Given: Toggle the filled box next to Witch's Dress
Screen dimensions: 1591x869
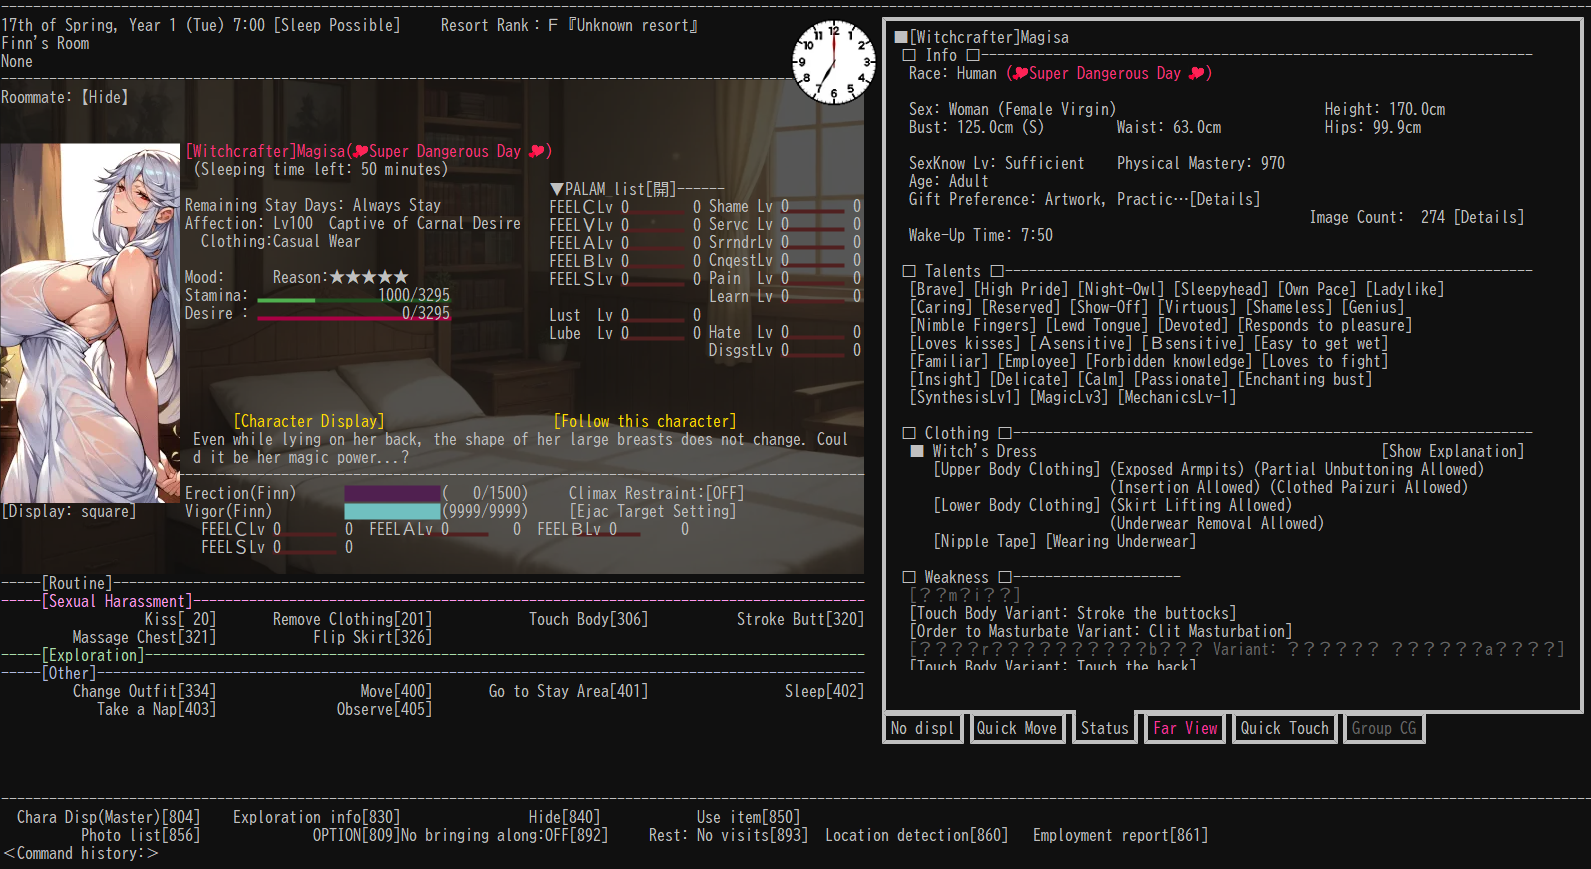Looking at the screenshot, I should coord(917,451).
